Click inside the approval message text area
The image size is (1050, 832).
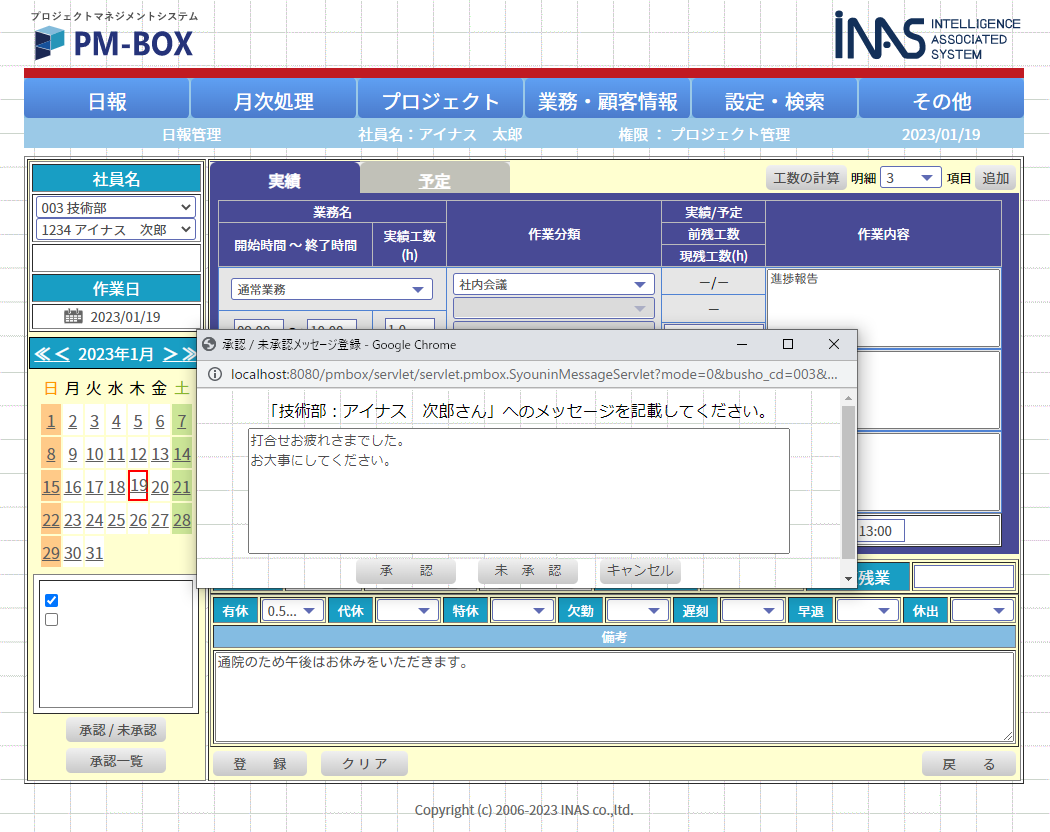(x=518, y=500)
